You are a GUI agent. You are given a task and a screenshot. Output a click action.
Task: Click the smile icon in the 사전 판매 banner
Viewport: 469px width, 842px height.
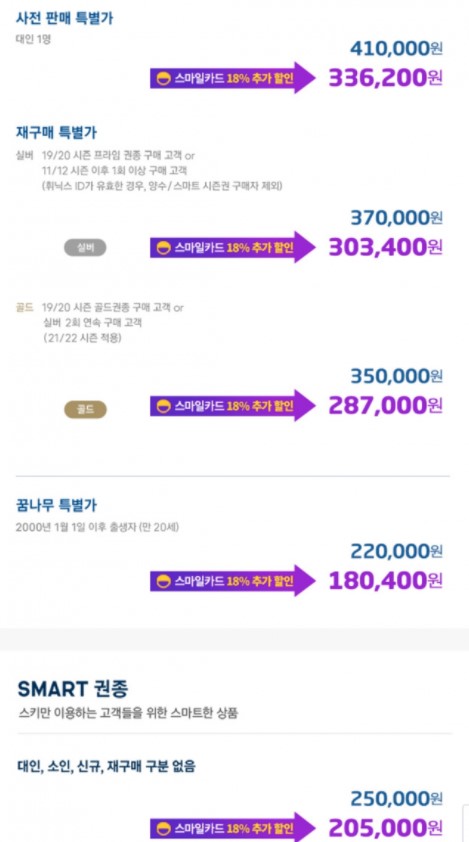163,79
